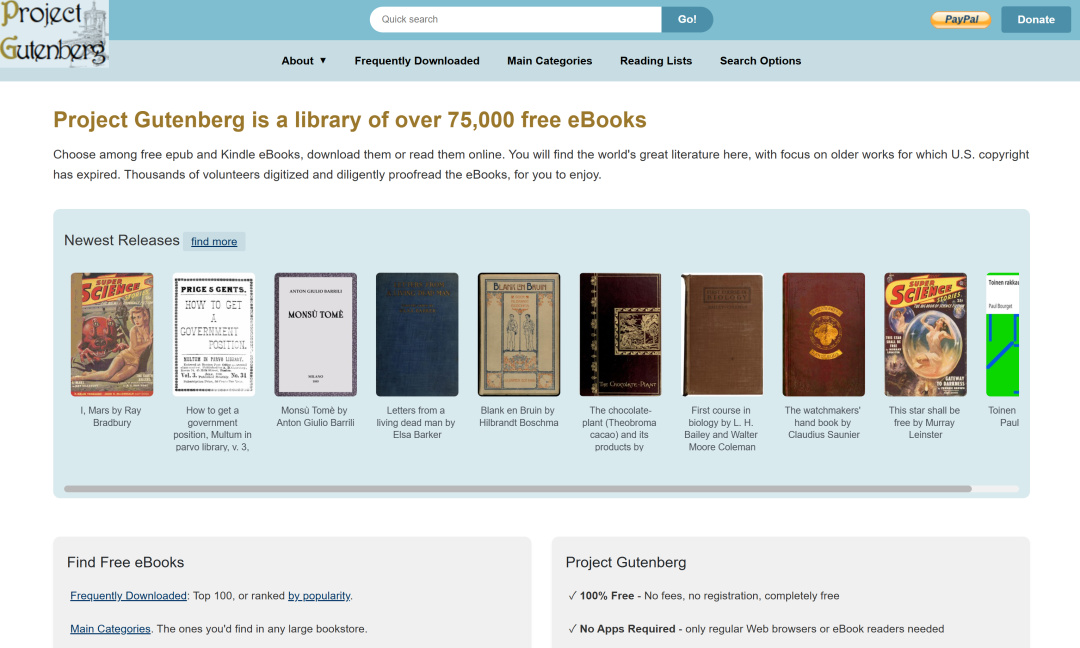Screen dimensions: 1080x648
Task: Click the Donate button
Action: pyautogui.click(x=1036, y=19)
